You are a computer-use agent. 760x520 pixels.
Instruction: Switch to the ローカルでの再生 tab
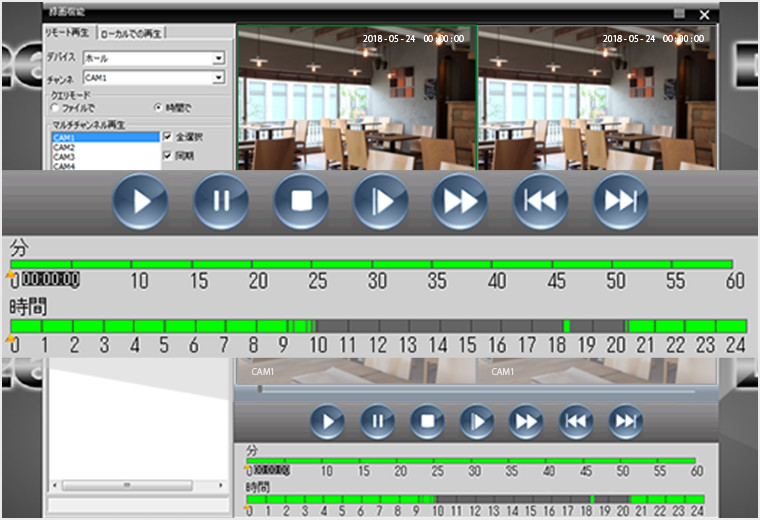click(133, 33)
